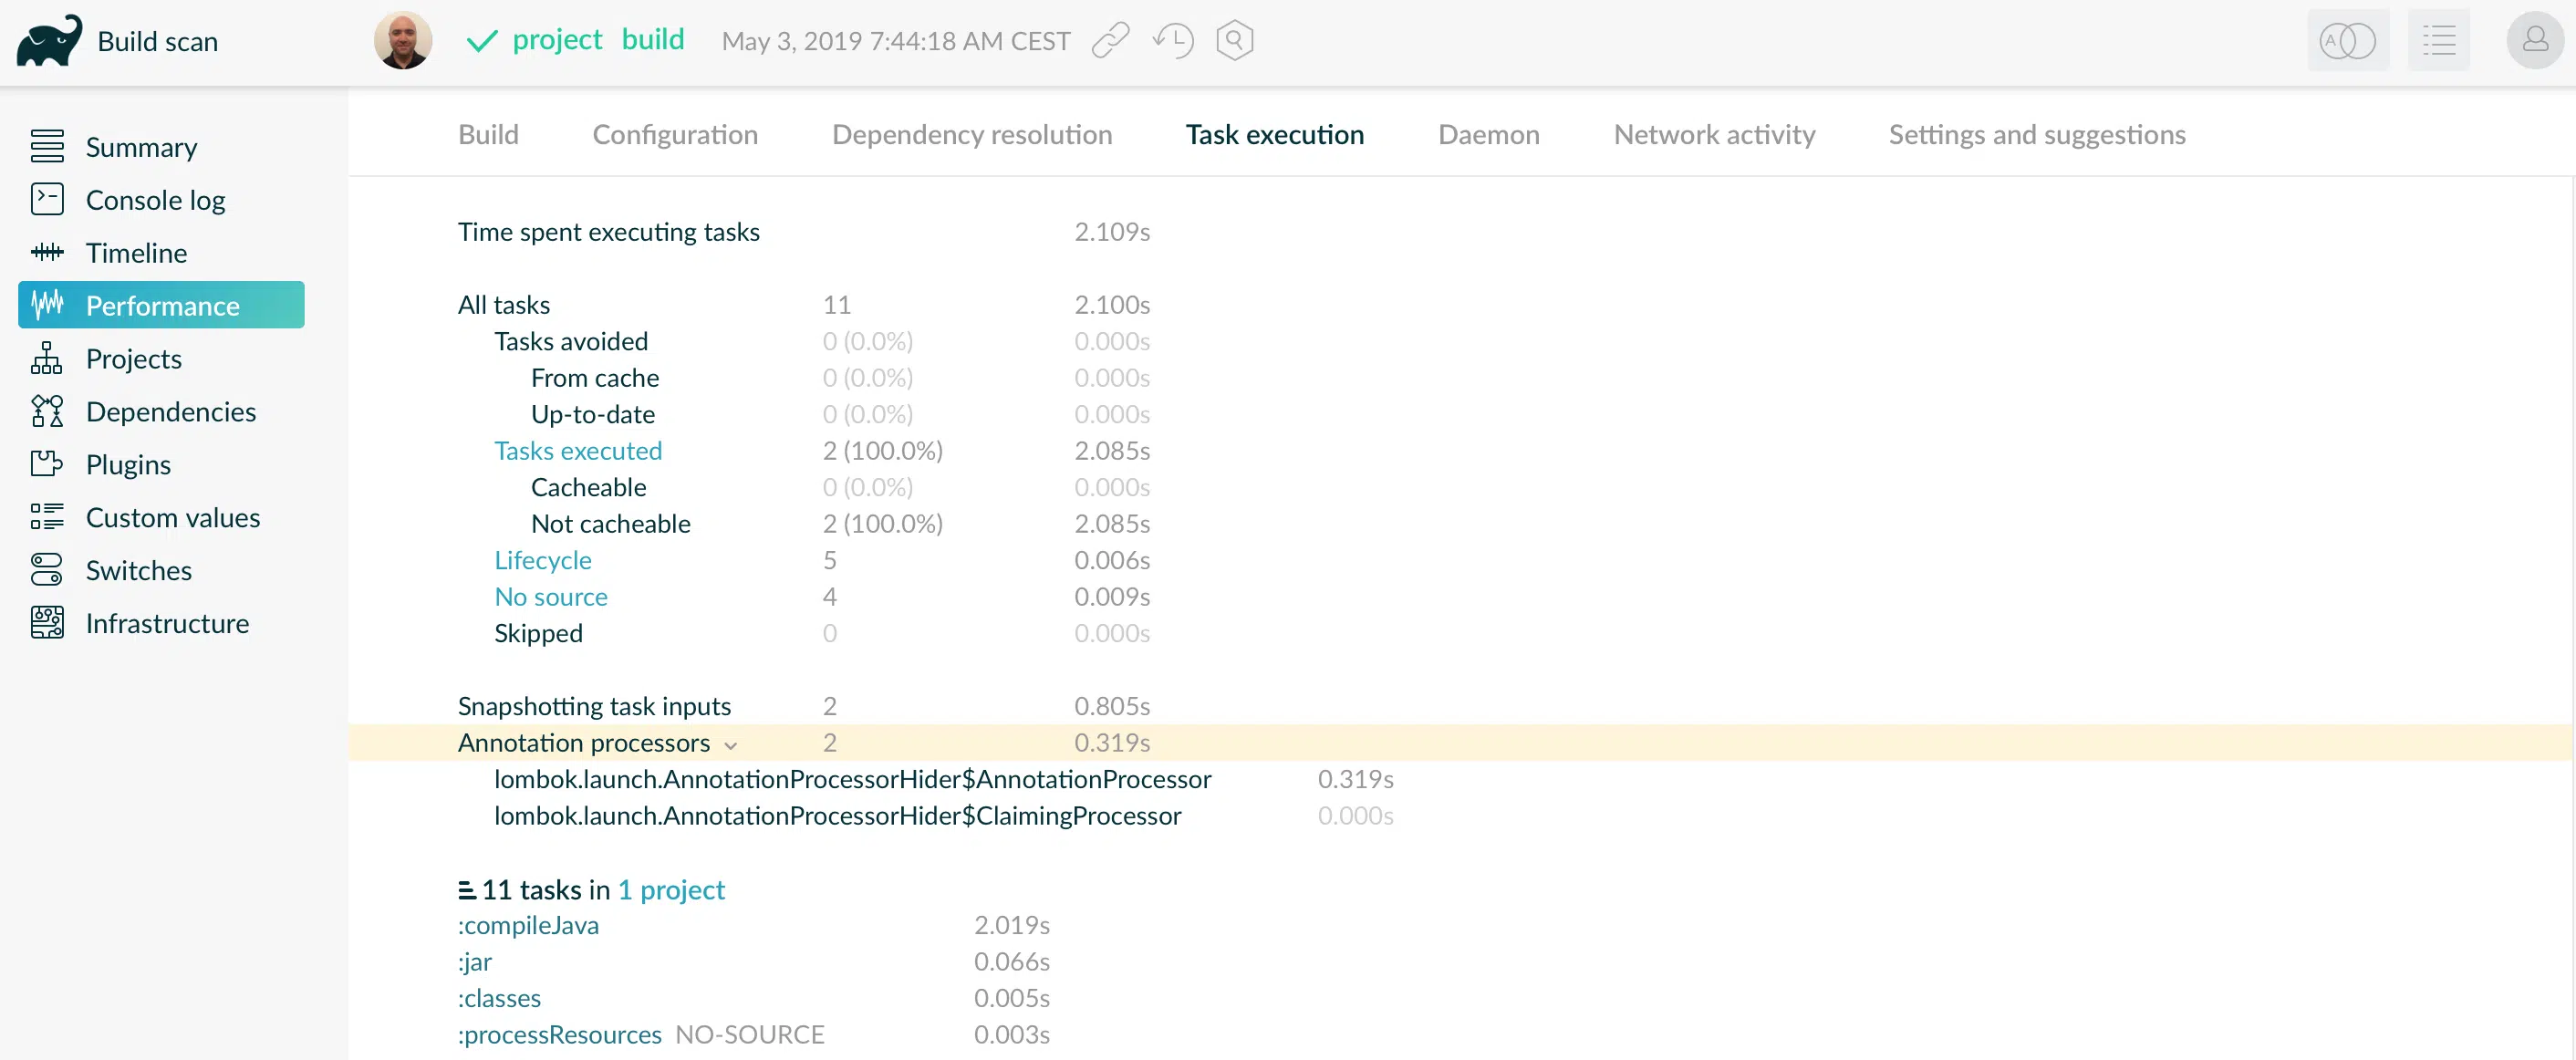
Task: Switch to the Dependency resolution tab
Action: tap(971, 134)
